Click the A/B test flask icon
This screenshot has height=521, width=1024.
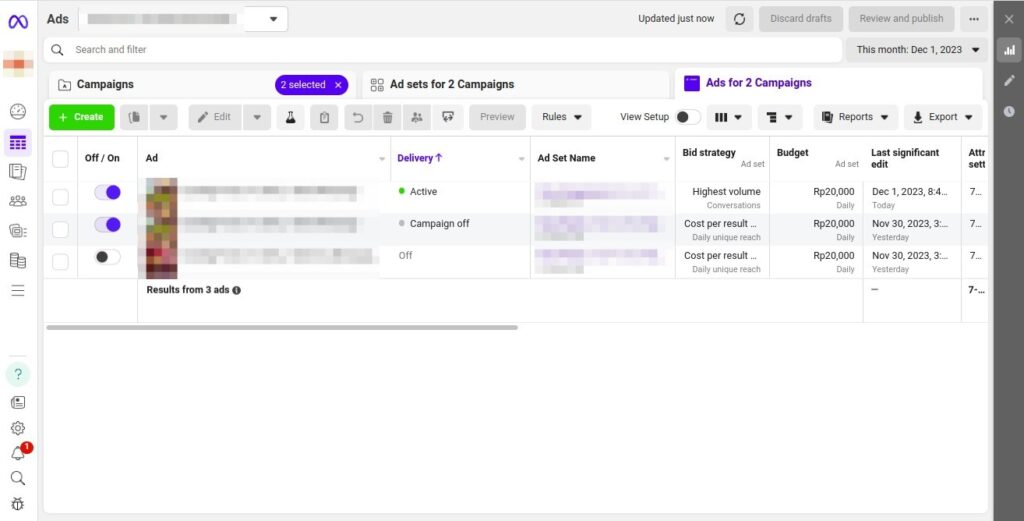click(291, 117)
